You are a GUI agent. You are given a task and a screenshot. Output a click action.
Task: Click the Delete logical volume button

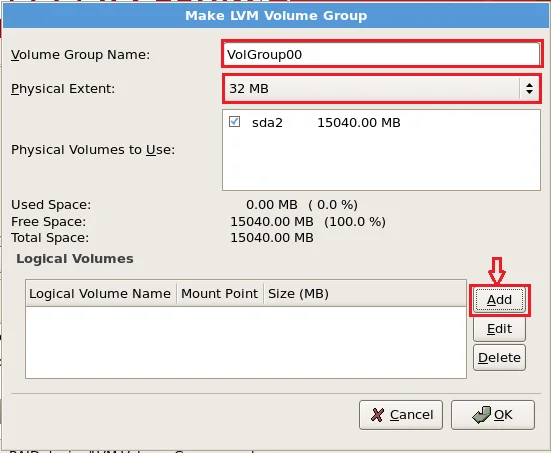499,358
